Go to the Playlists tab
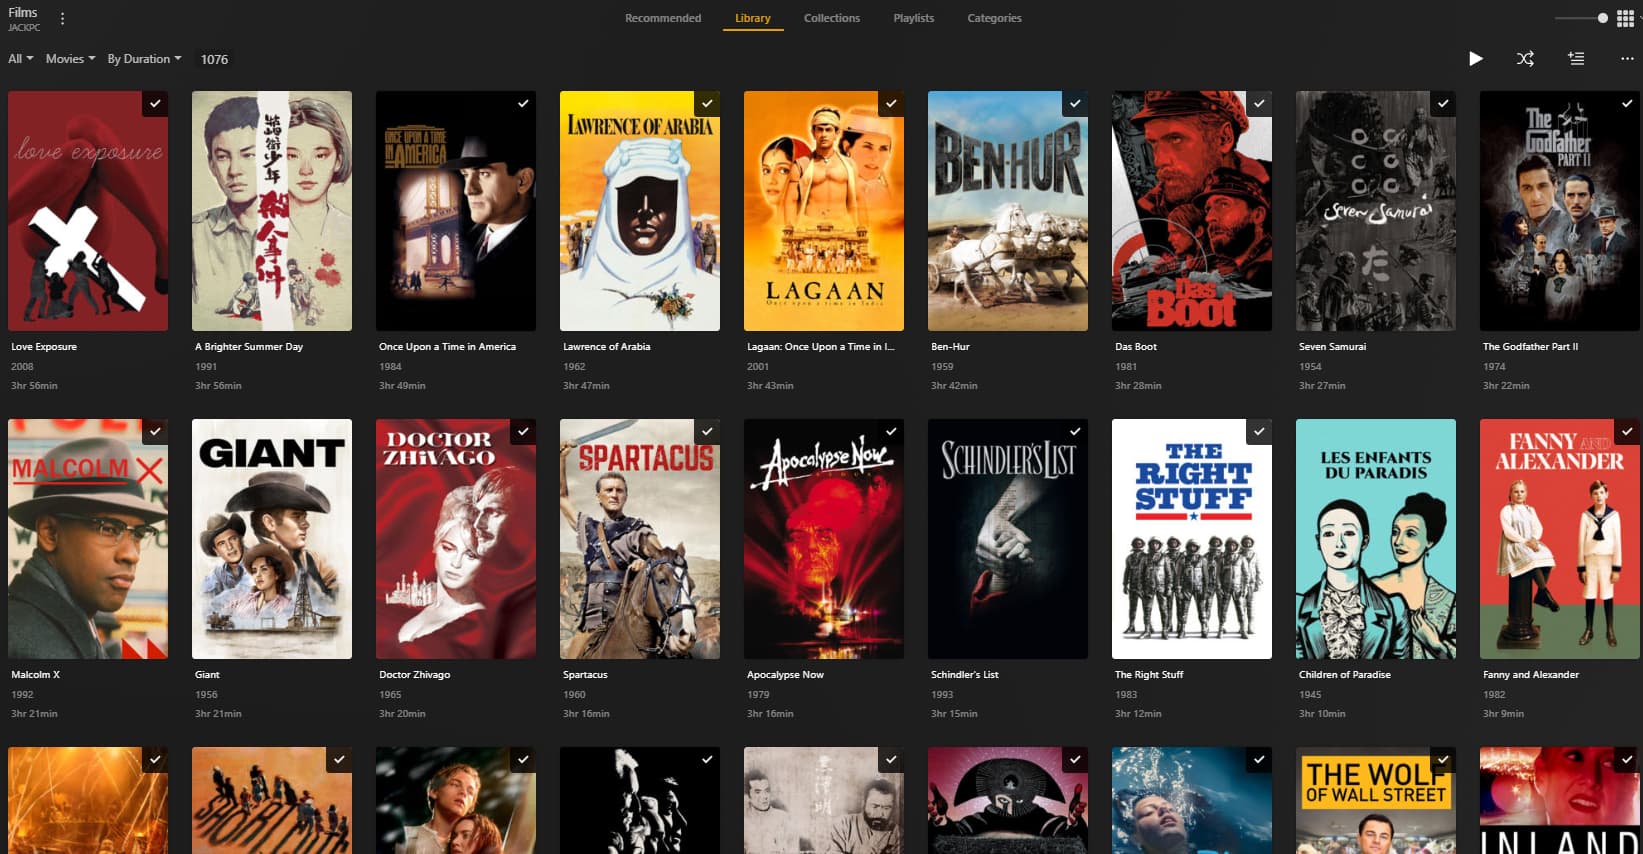The width and height of the screenshot is (1643, 854). click(x=913, y=18)
